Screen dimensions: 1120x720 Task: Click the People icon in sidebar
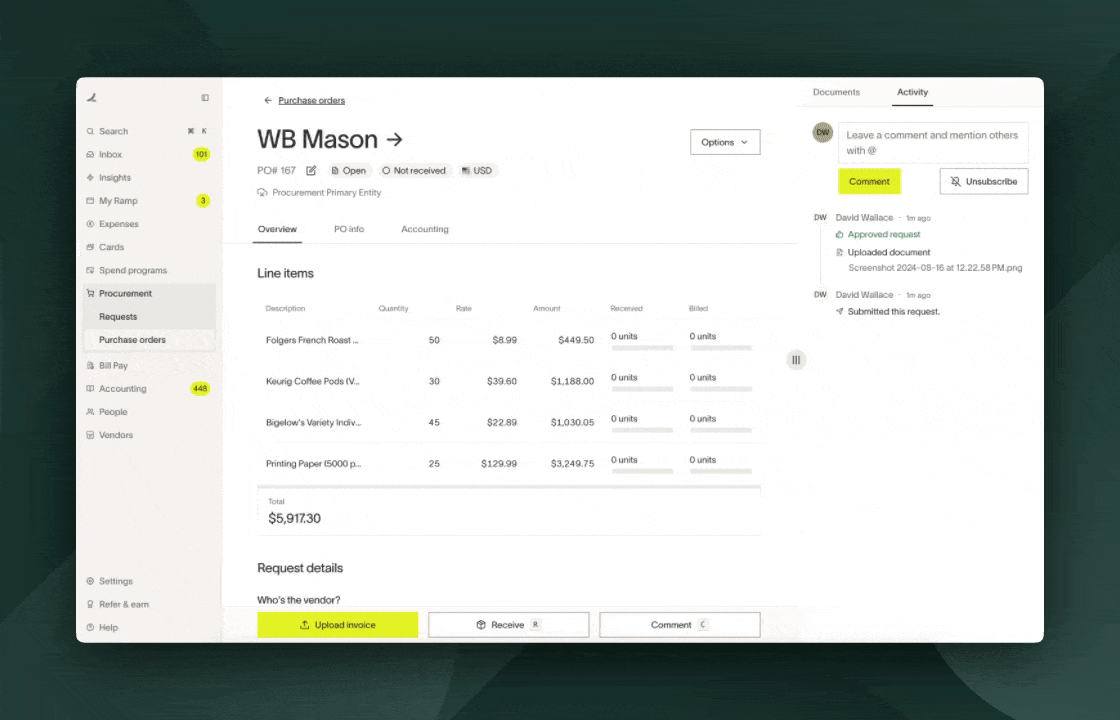point(90,412)
